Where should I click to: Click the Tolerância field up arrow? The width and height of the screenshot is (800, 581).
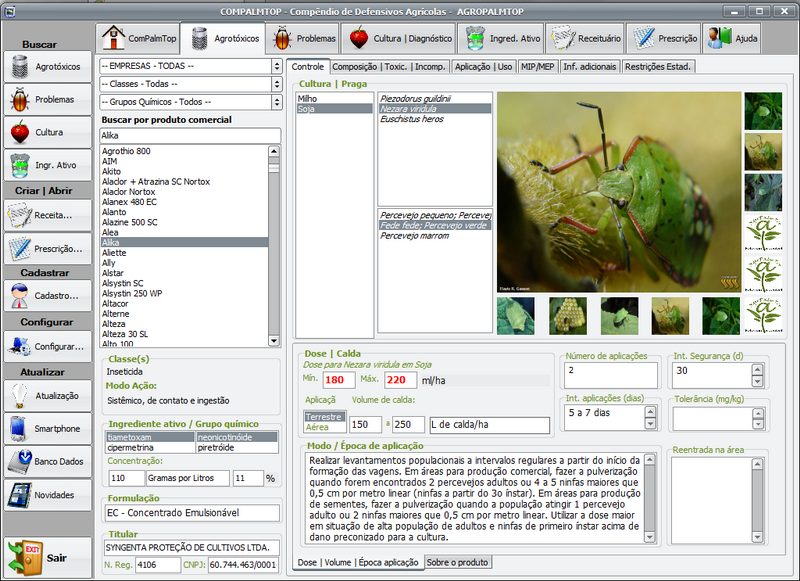click(x=758, y=413)
